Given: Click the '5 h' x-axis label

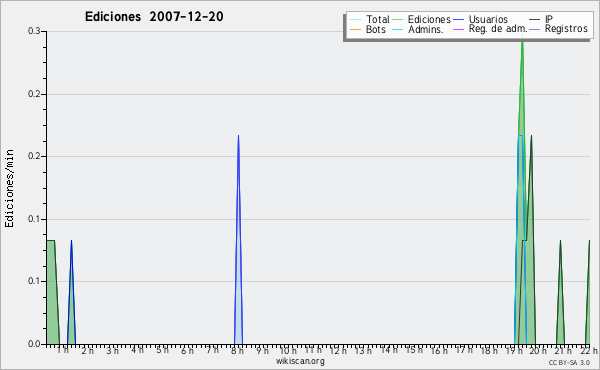Looking at the screenshot, I should click(x=163, y=350).
